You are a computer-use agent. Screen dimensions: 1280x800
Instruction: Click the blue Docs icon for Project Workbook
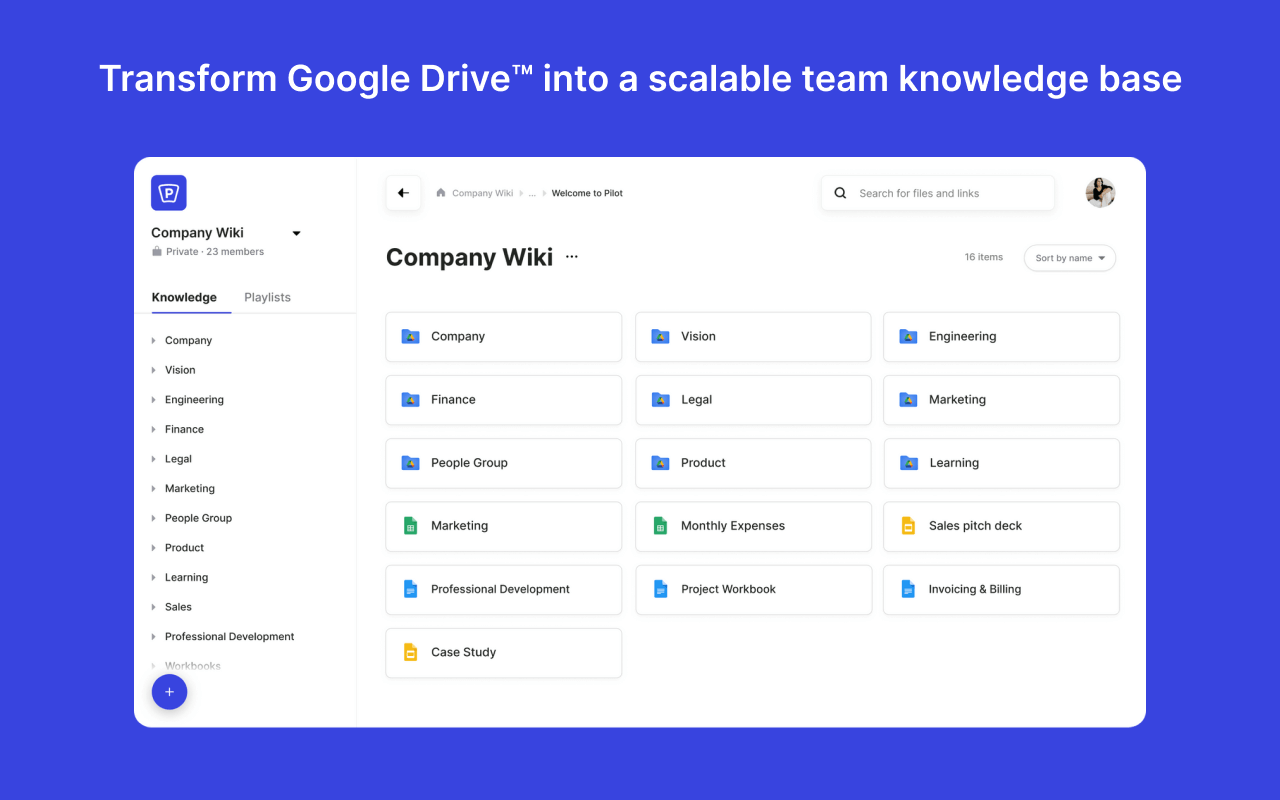tap(660, 589)
